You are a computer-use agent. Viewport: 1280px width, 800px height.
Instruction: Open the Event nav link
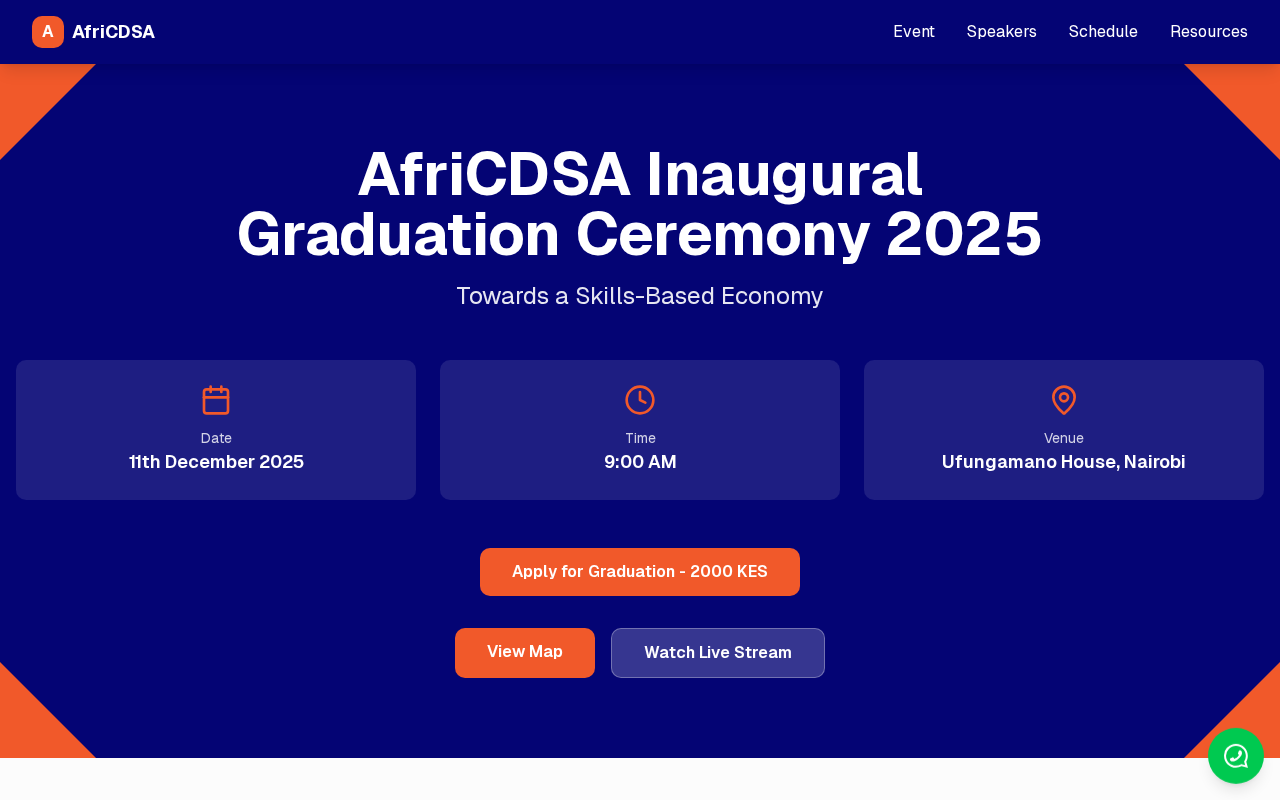[914, 32]
